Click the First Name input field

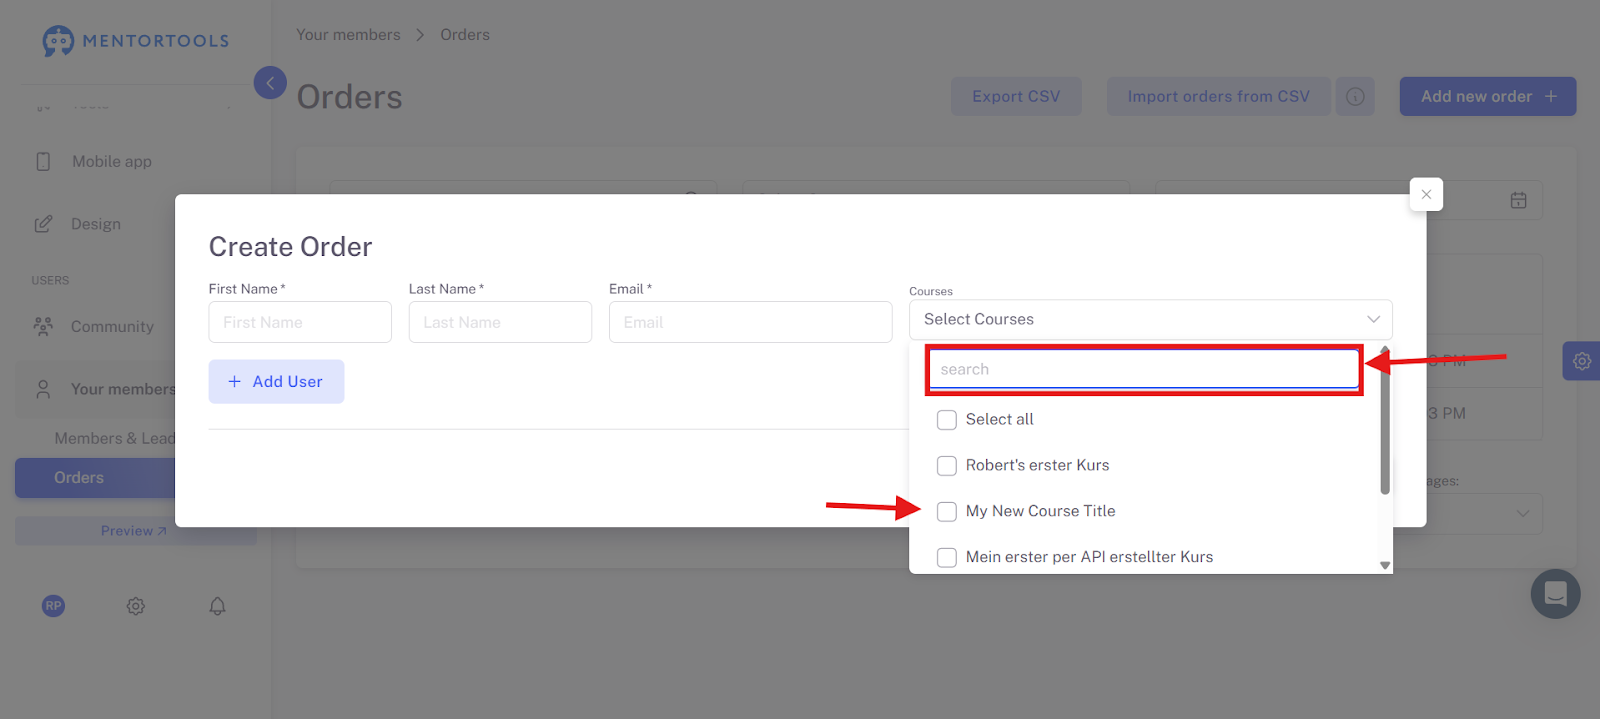click(300, 322)
